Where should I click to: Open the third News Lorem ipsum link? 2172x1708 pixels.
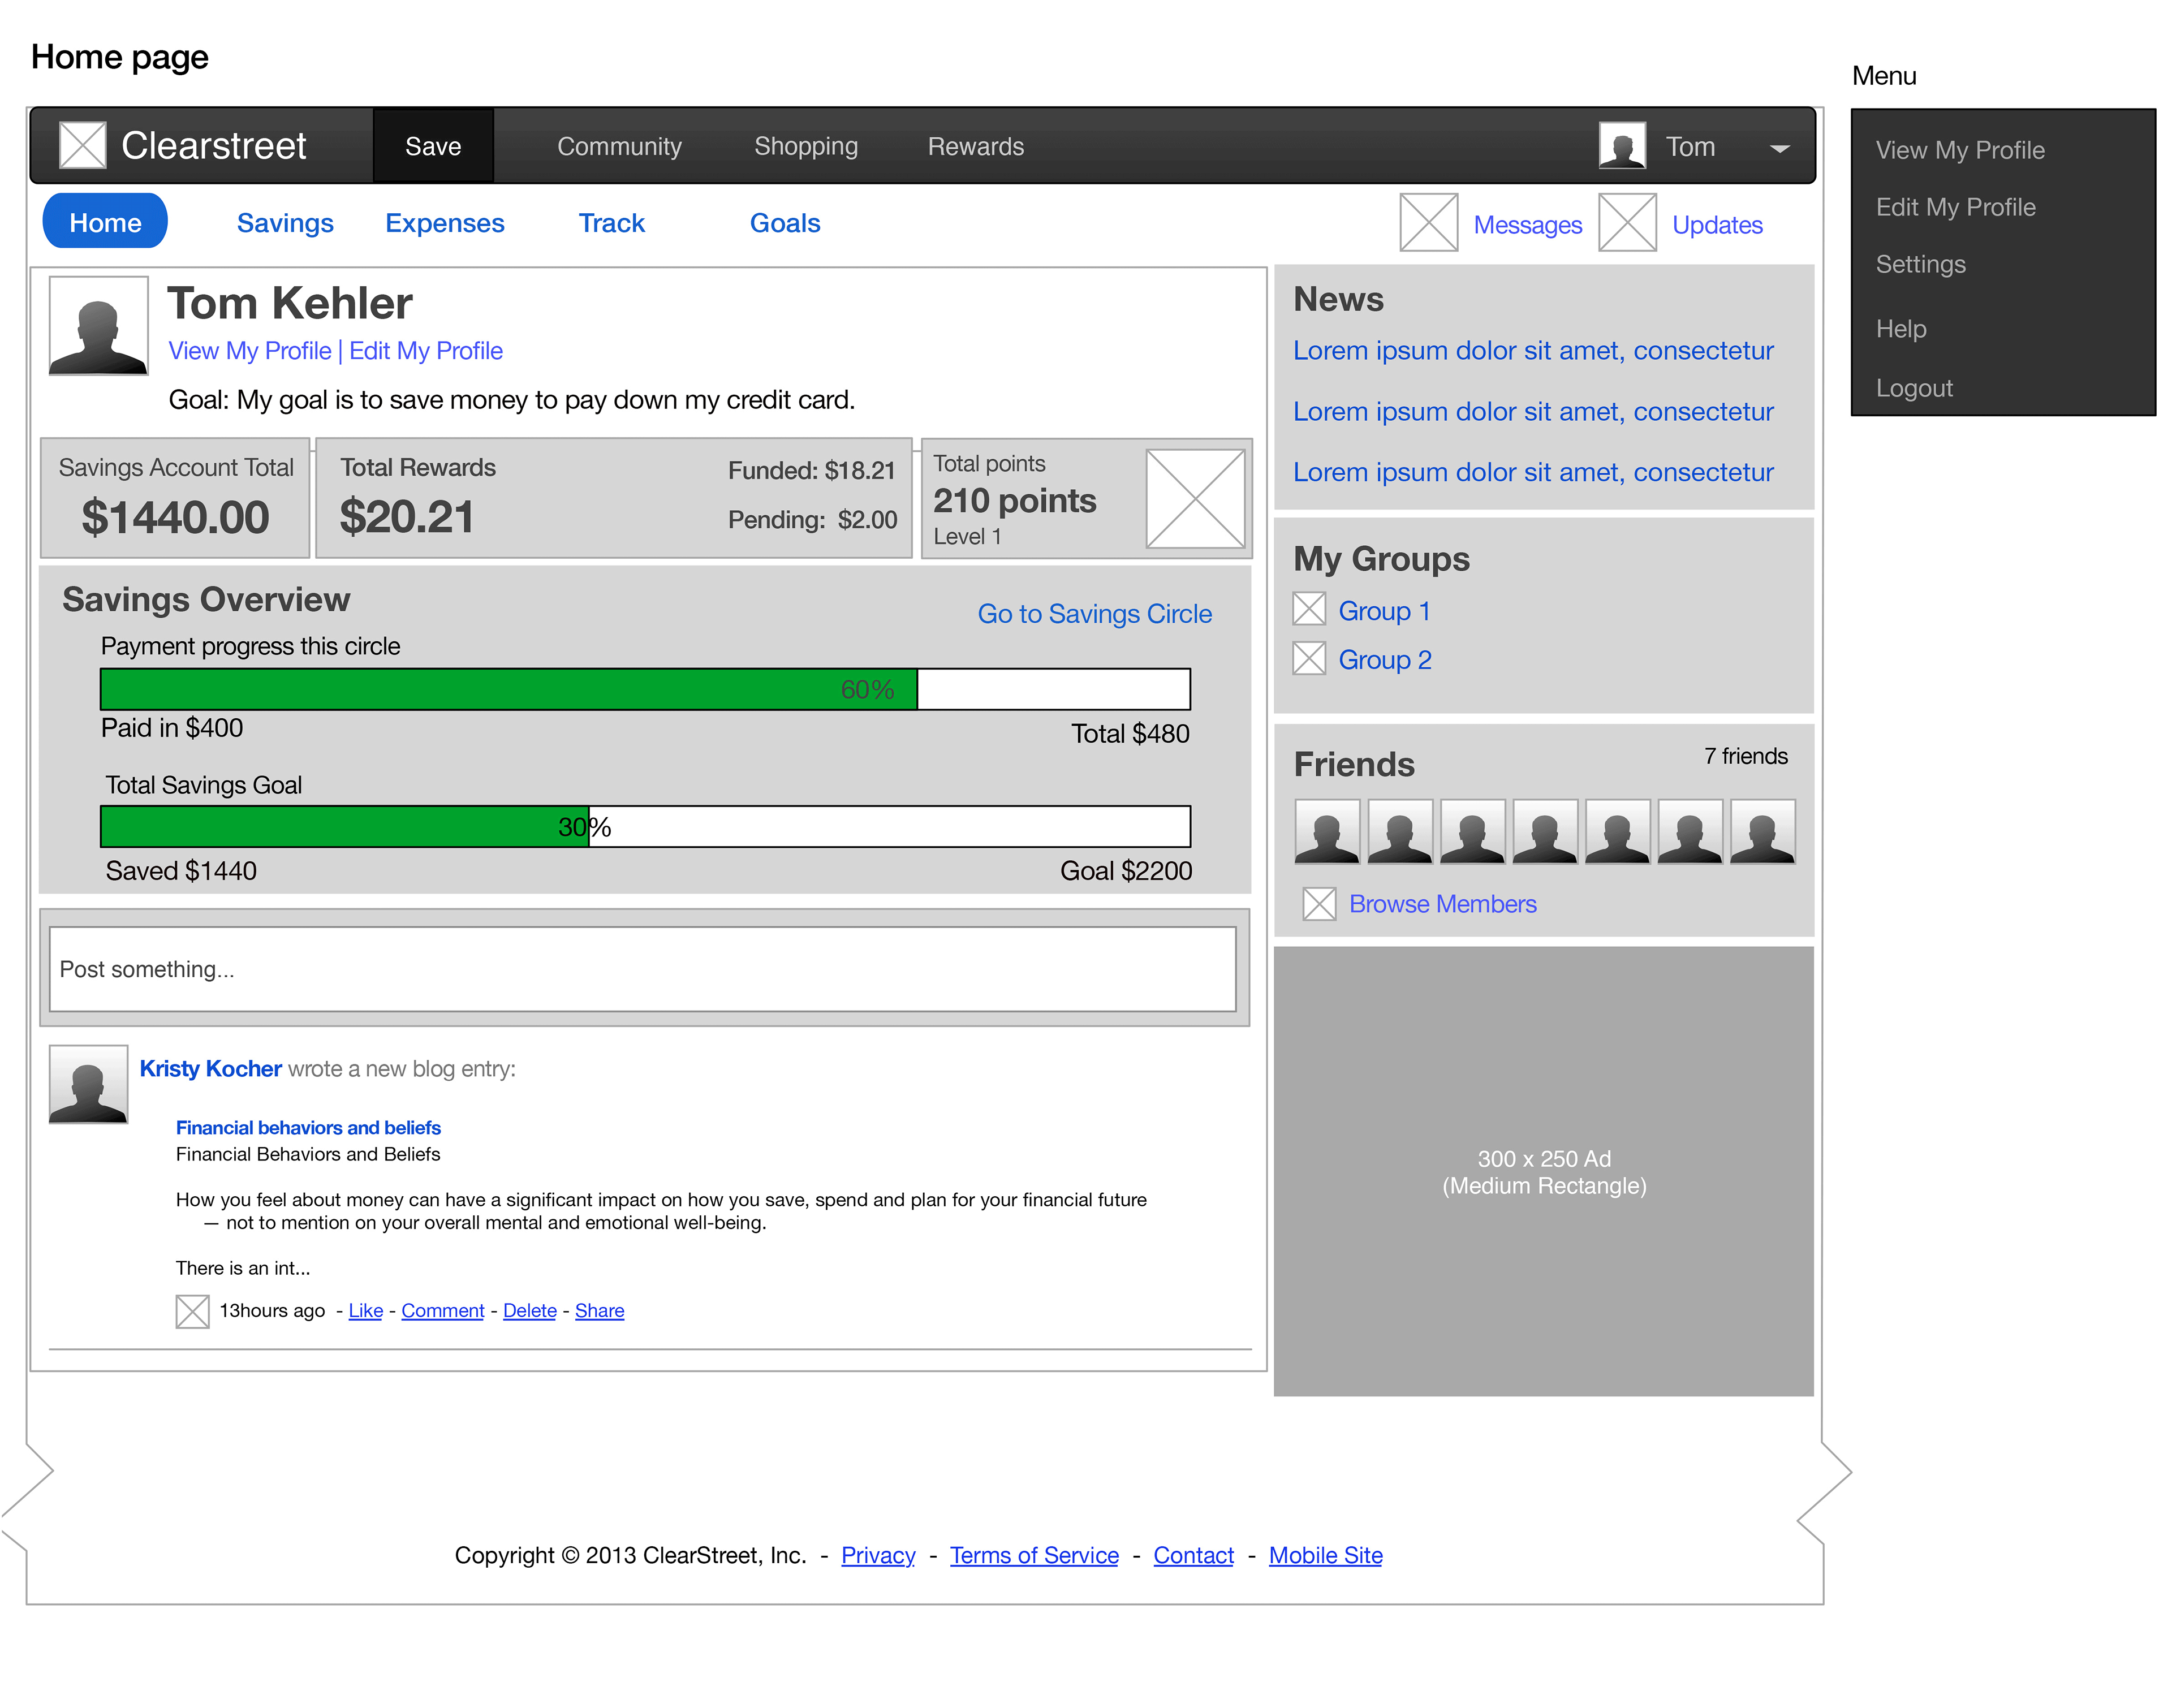pos(1533,473)
